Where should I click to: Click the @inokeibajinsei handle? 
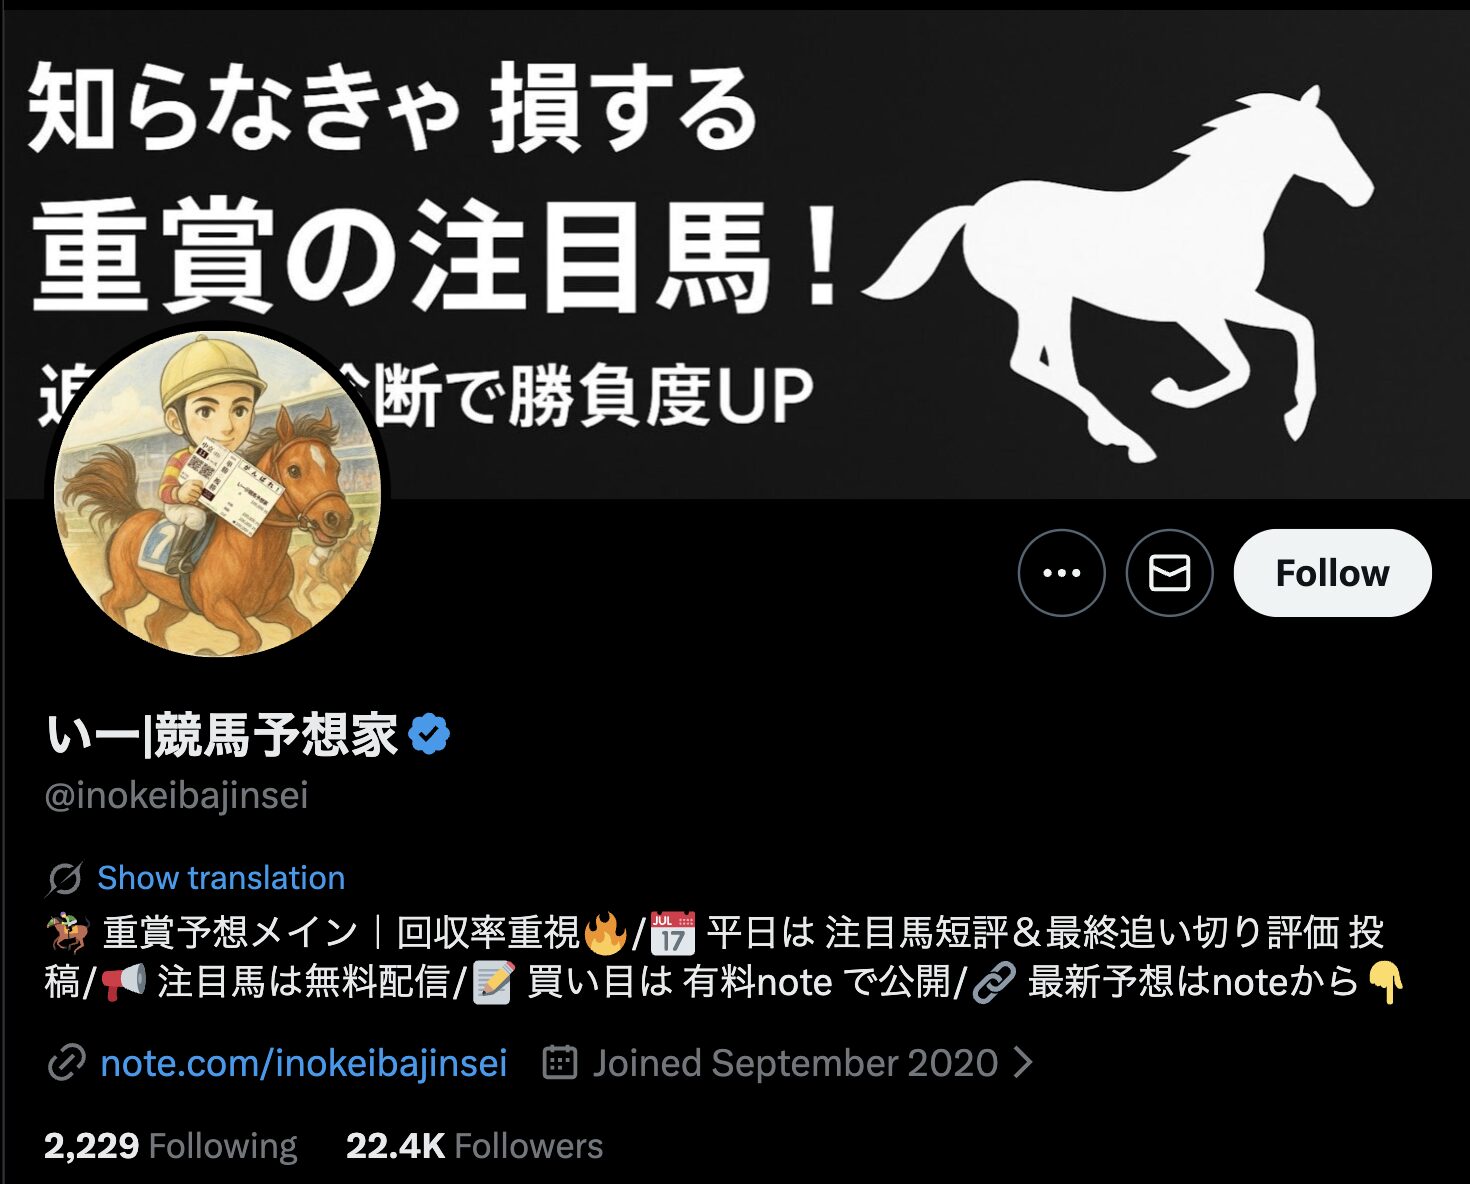177,796
